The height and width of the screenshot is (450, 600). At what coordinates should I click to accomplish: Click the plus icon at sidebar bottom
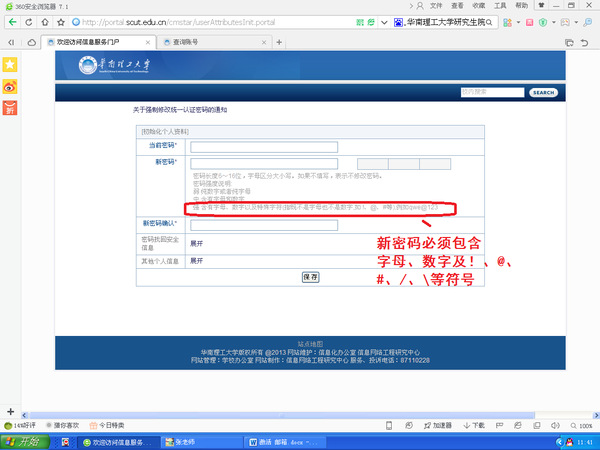[x=10, y=412]
